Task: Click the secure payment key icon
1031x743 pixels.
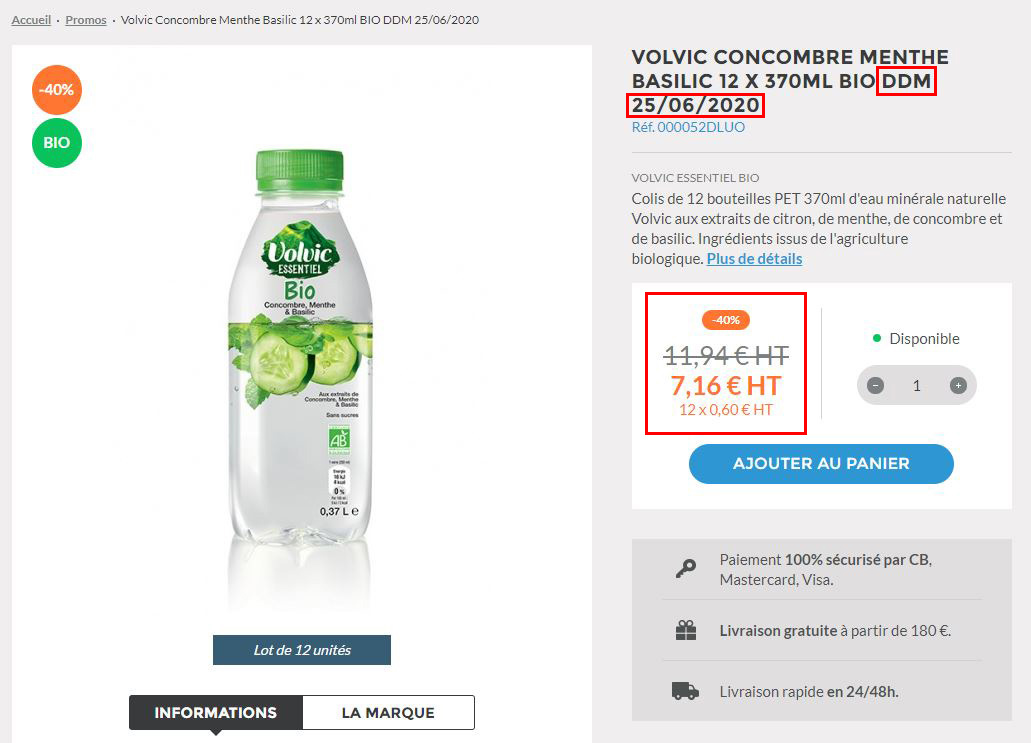Action: click(x=686, y=569)
